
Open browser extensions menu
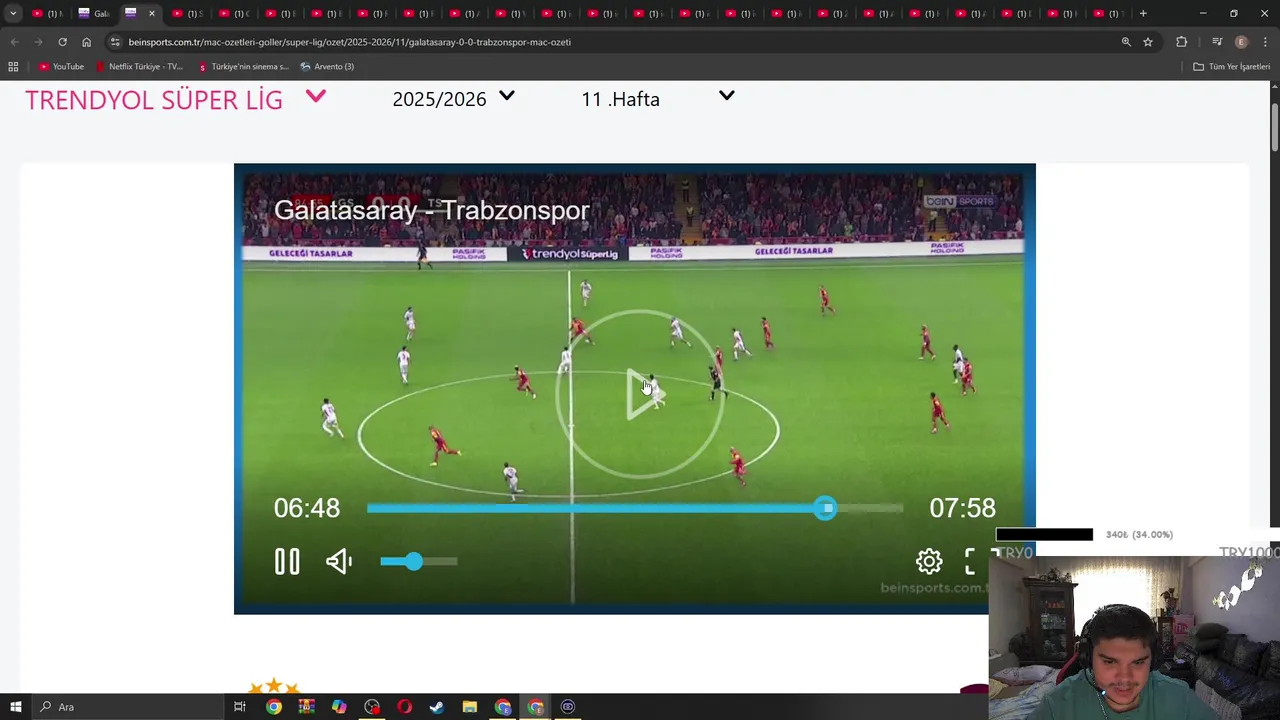point(1182,42)
